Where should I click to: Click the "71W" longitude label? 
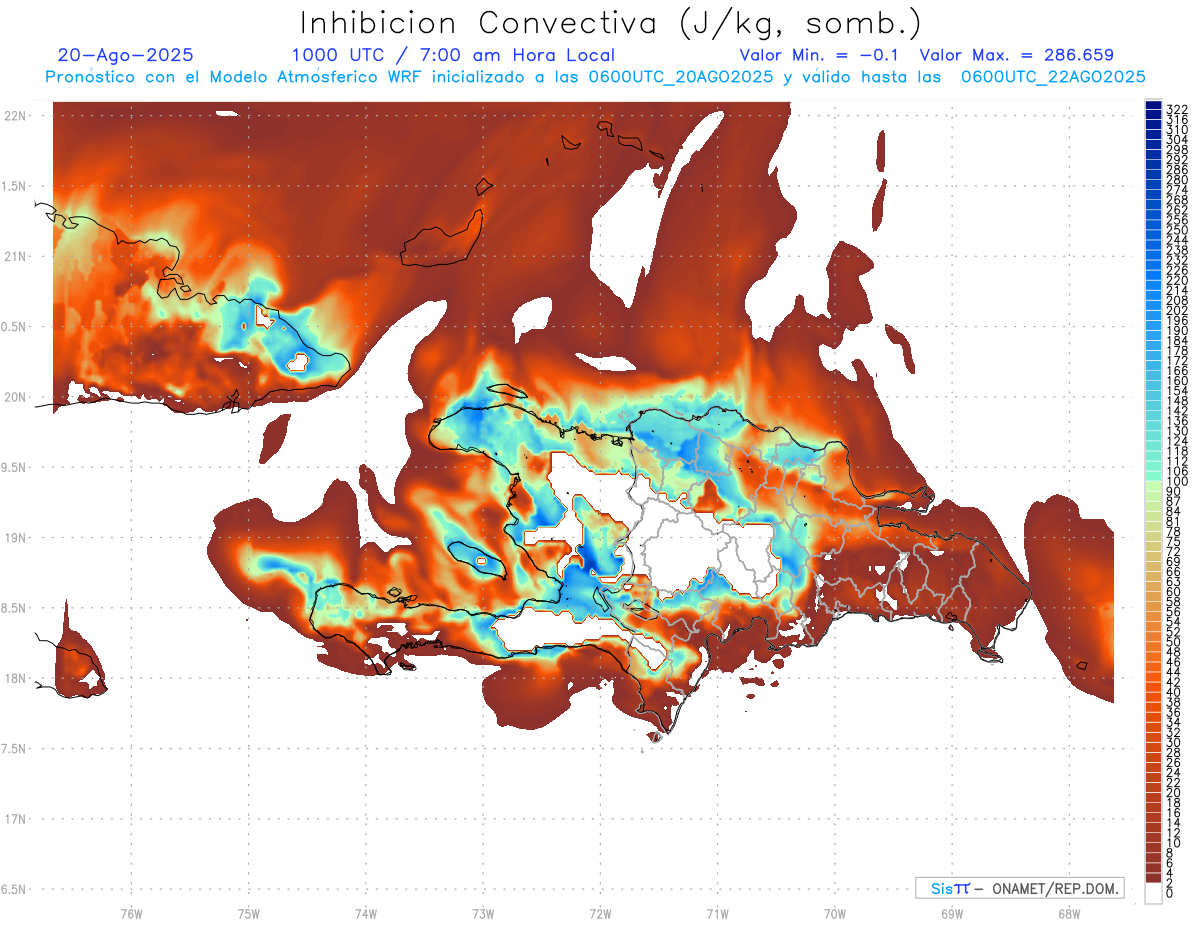[717, 913]
